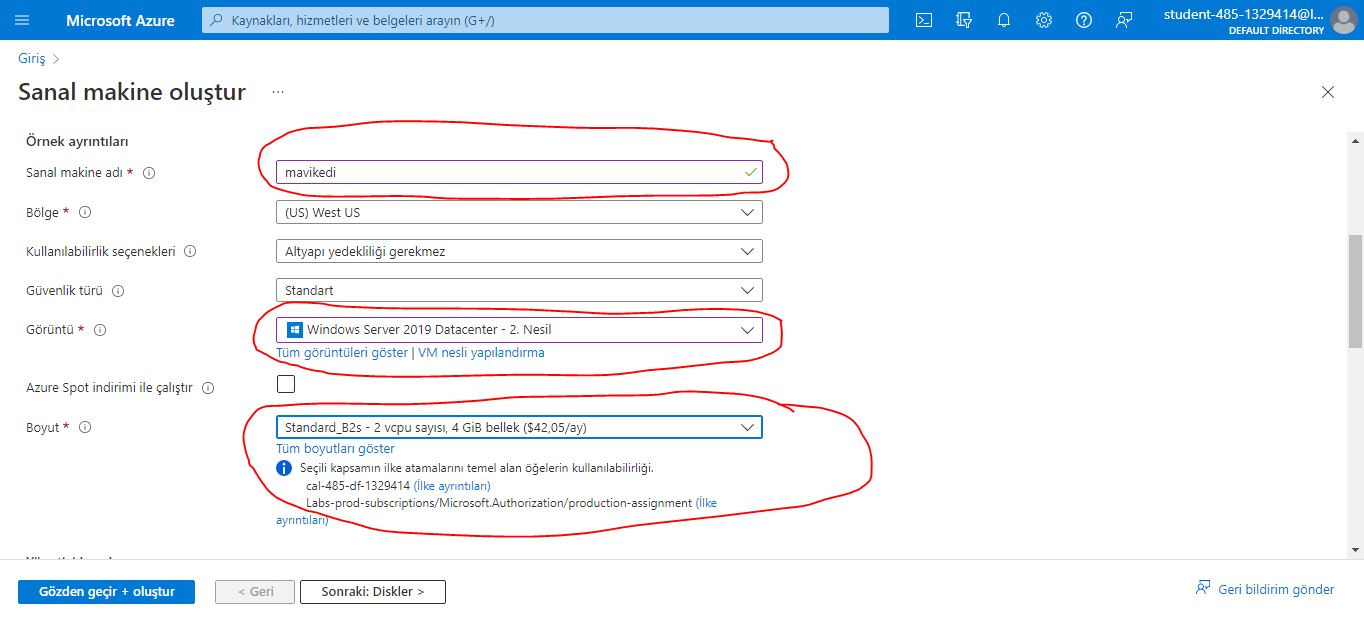This screenshot has width=1364, height=626.
Task: Click the vertical scrollbar thumb of the form
Action: click(x=1356, y=291)
